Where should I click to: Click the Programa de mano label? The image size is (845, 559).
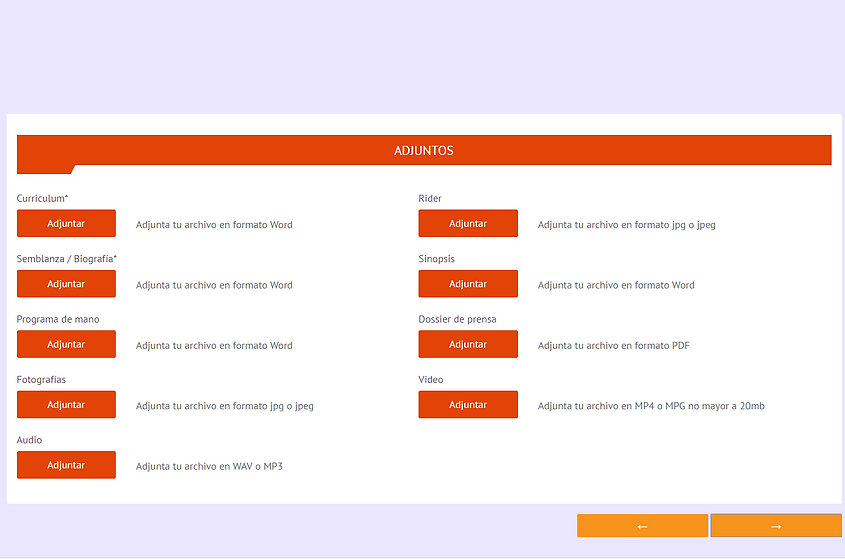click(x=58, y=319)
